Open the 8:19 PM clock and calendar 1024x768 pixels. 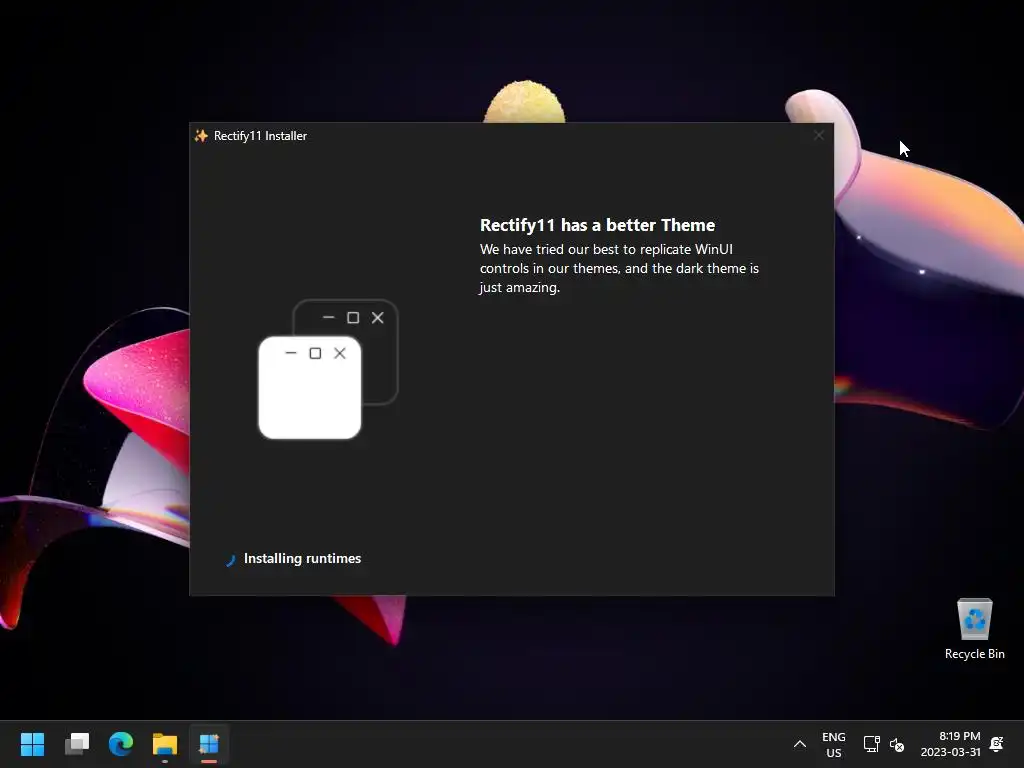pos(951,744)
